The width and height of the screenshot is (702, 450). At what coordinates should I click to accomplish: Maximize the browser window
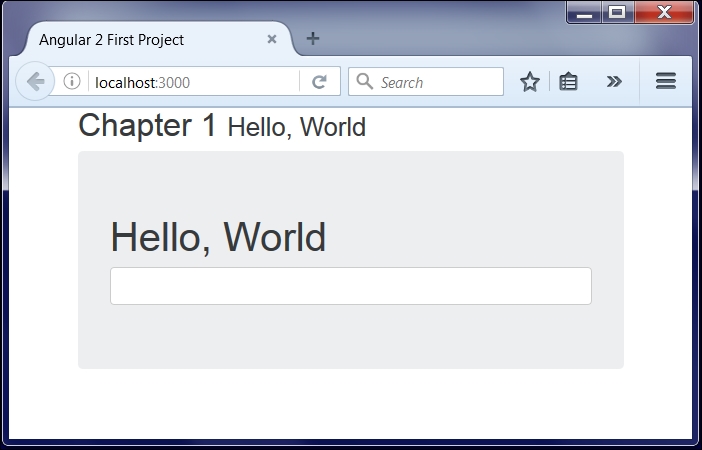click(x=617, y=12)
